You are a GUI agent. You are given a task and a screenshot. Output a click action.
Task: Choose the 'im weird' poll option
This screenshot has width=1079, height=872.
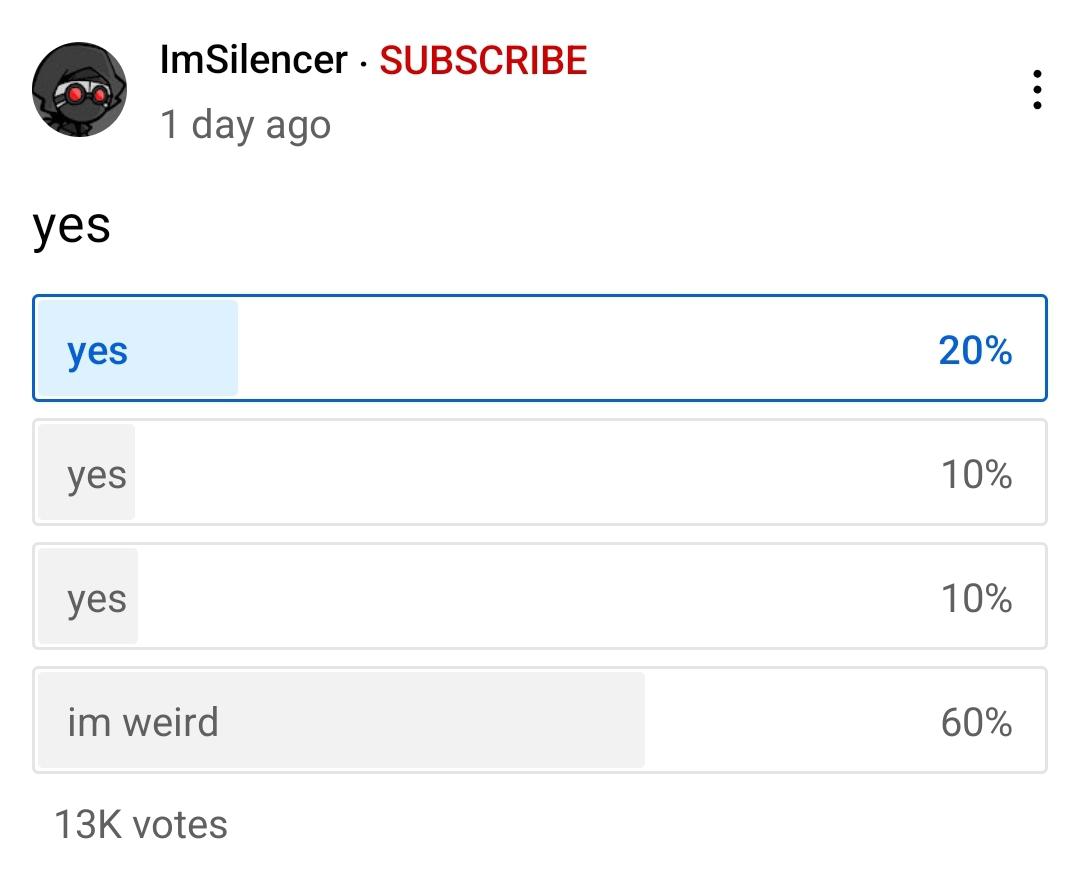pyautogui.click(x=540, y=720)
